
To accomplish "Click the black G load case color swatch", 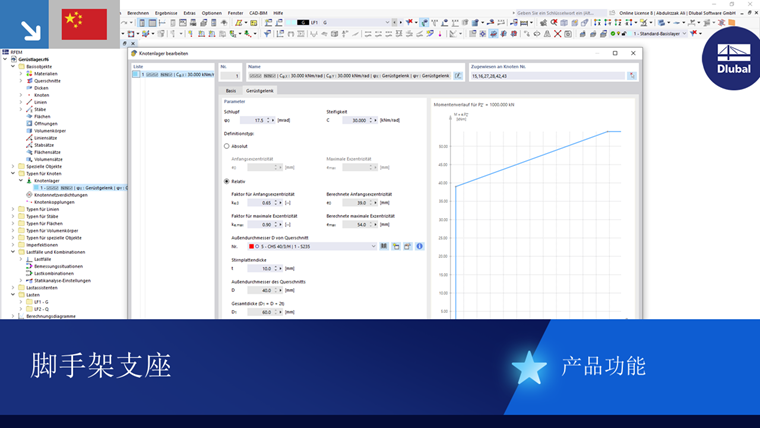I will coord(303,22).
